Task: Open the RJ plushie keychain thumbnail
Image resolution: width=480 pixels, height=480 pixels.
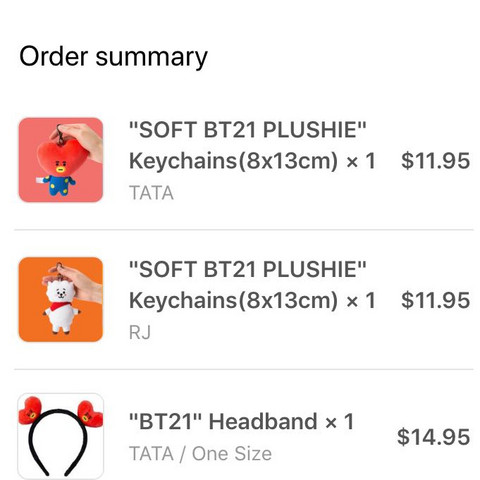Action: 61,299
